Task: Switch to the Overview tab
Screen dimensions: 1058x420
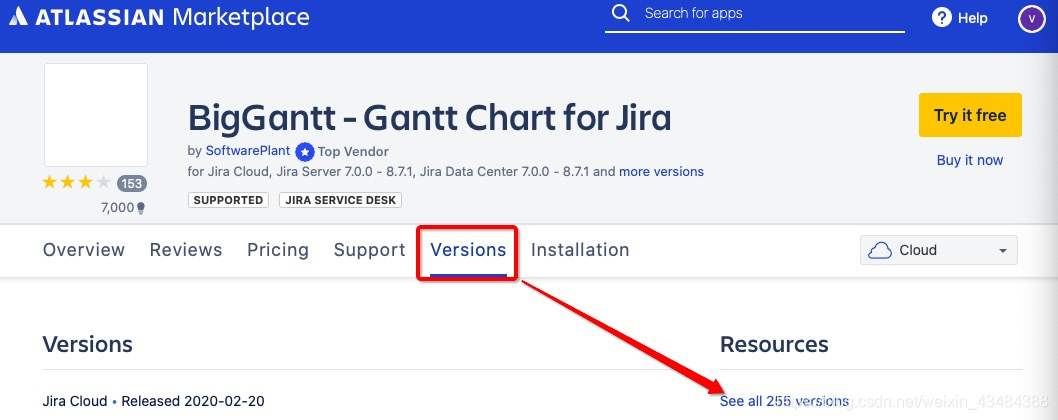Action: point(84,250)
